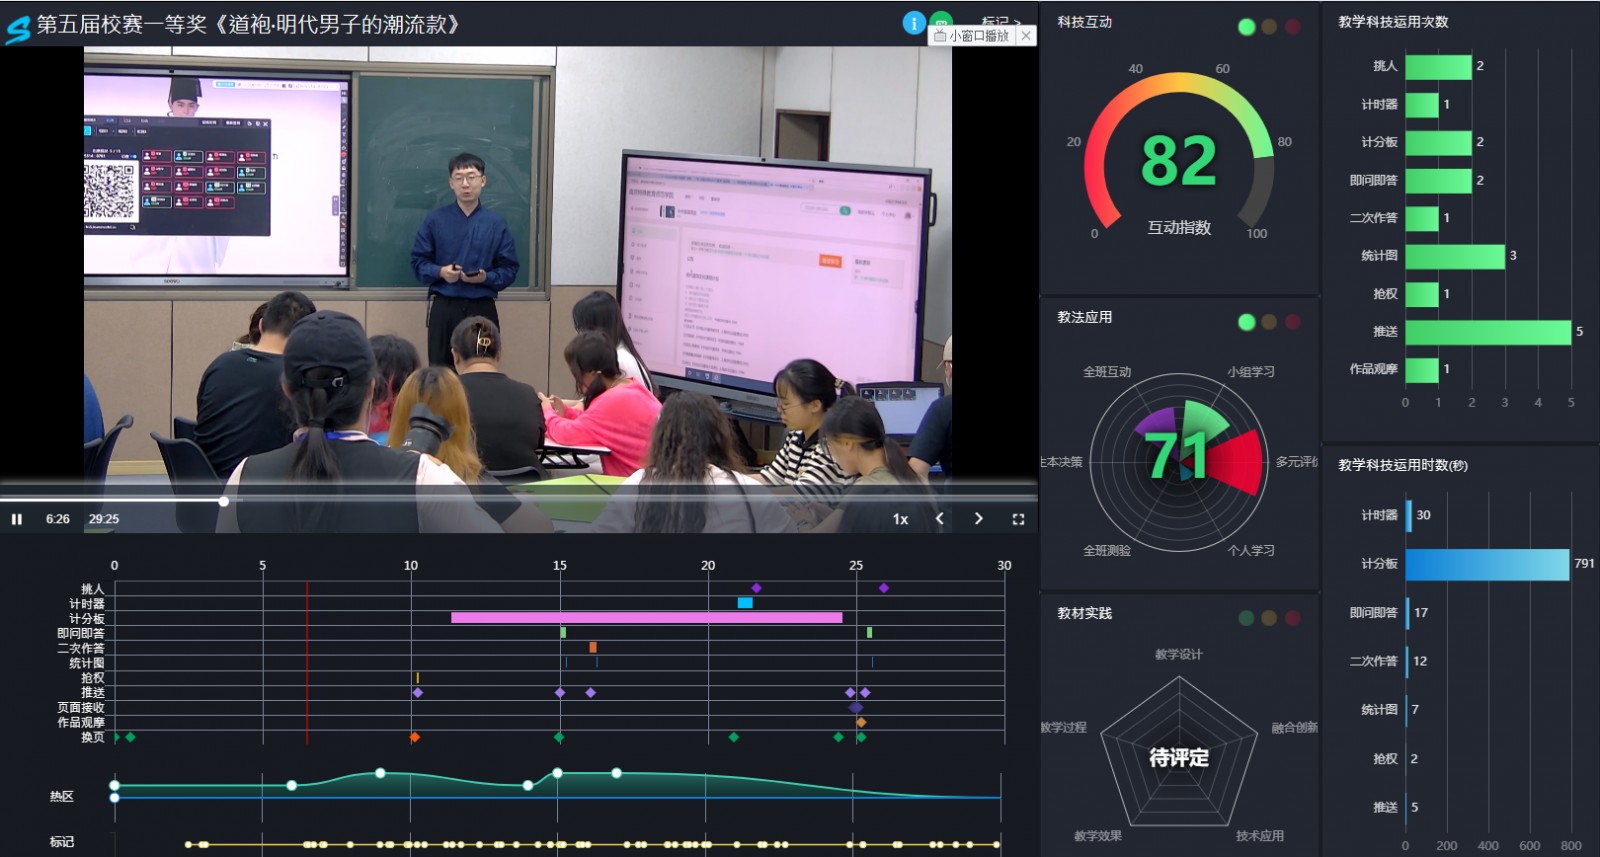This screenshot has width=1600, height=857.
Task: Expand the 标记 panel arrow
Action: tap(1017, 21)
